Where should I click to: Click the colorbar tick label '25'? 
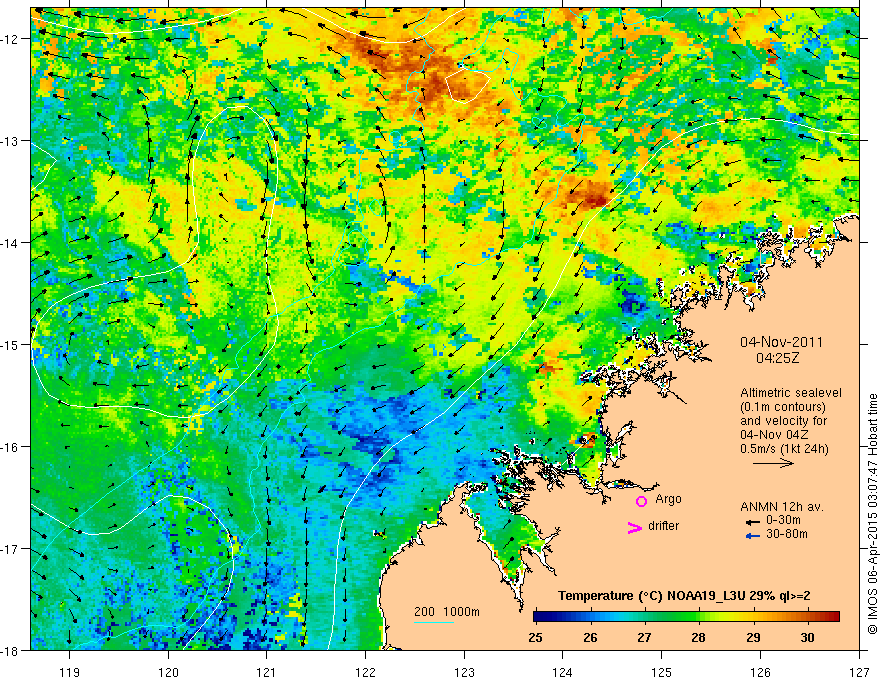click(535, 638)
